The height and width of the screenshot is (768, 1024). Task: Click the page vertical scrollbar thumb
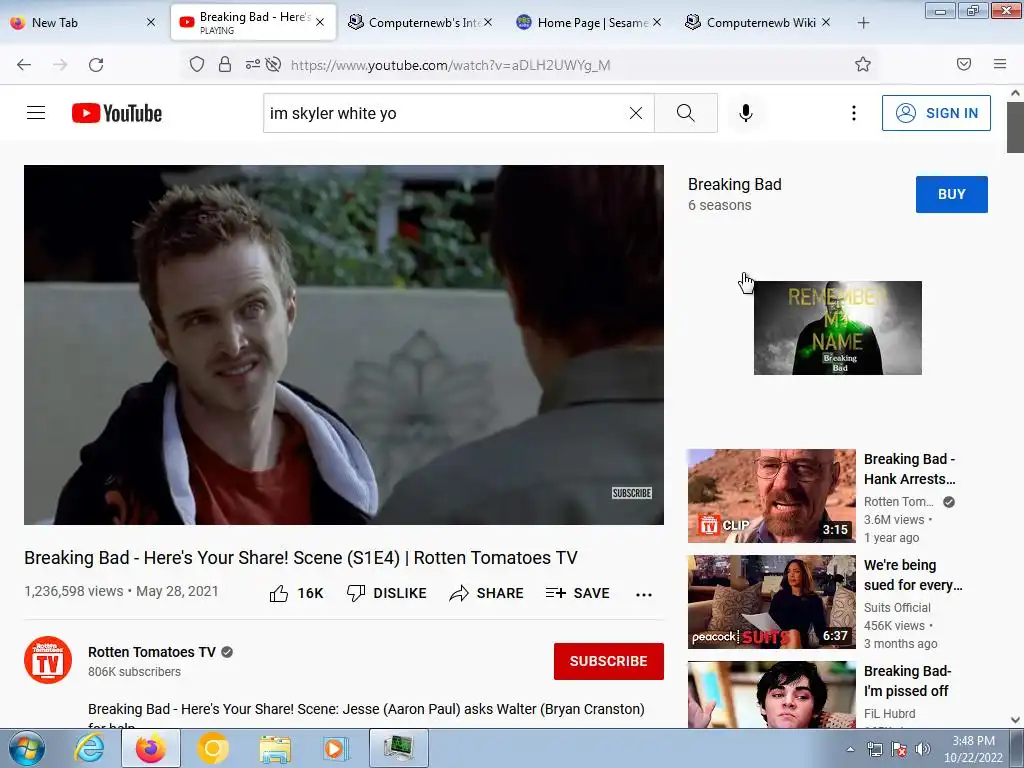1015,127
